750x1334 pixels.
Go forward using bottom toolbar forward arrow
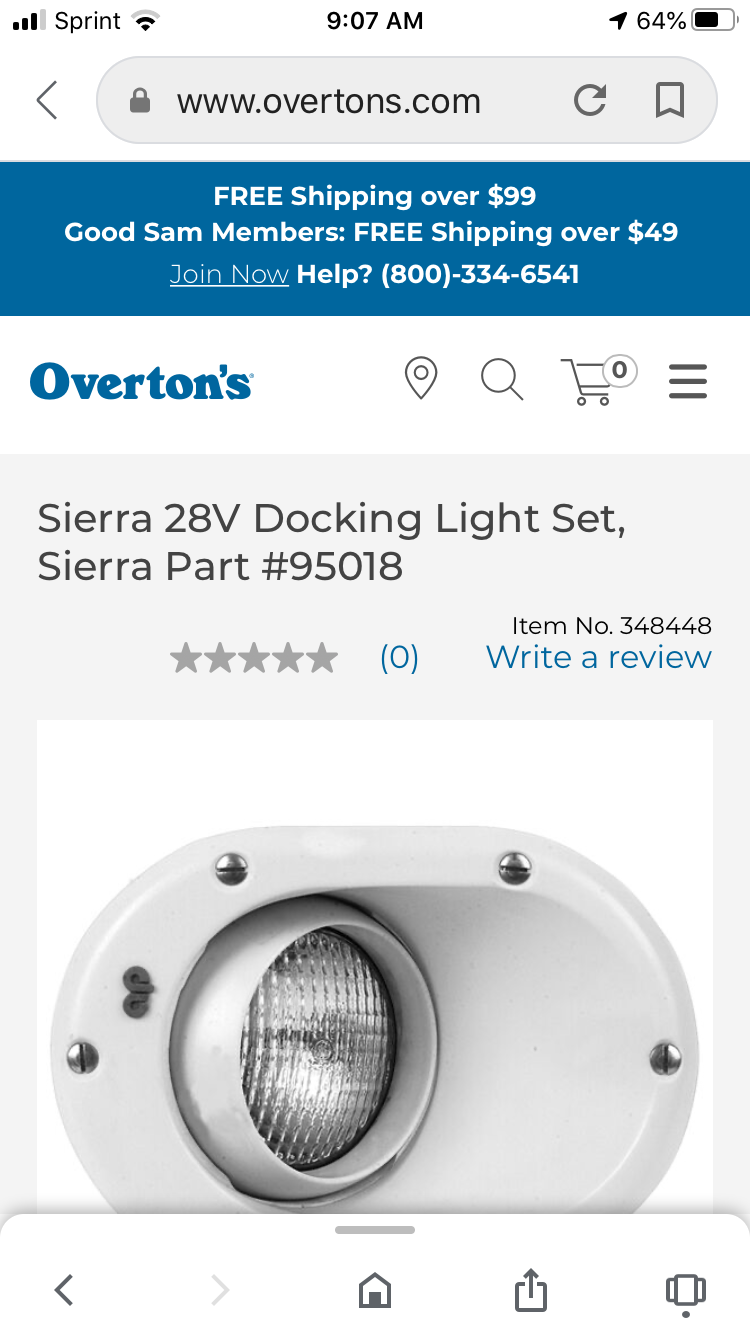220,1290
